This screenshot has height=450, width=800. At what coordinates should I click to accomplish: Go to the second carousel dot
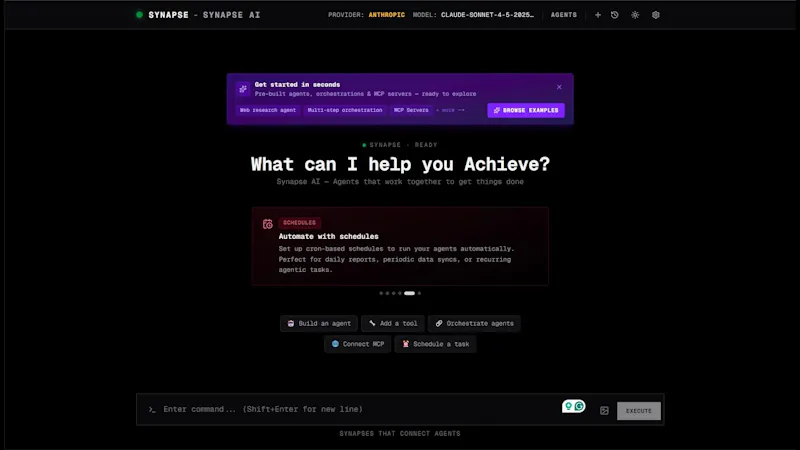[387, 293]
